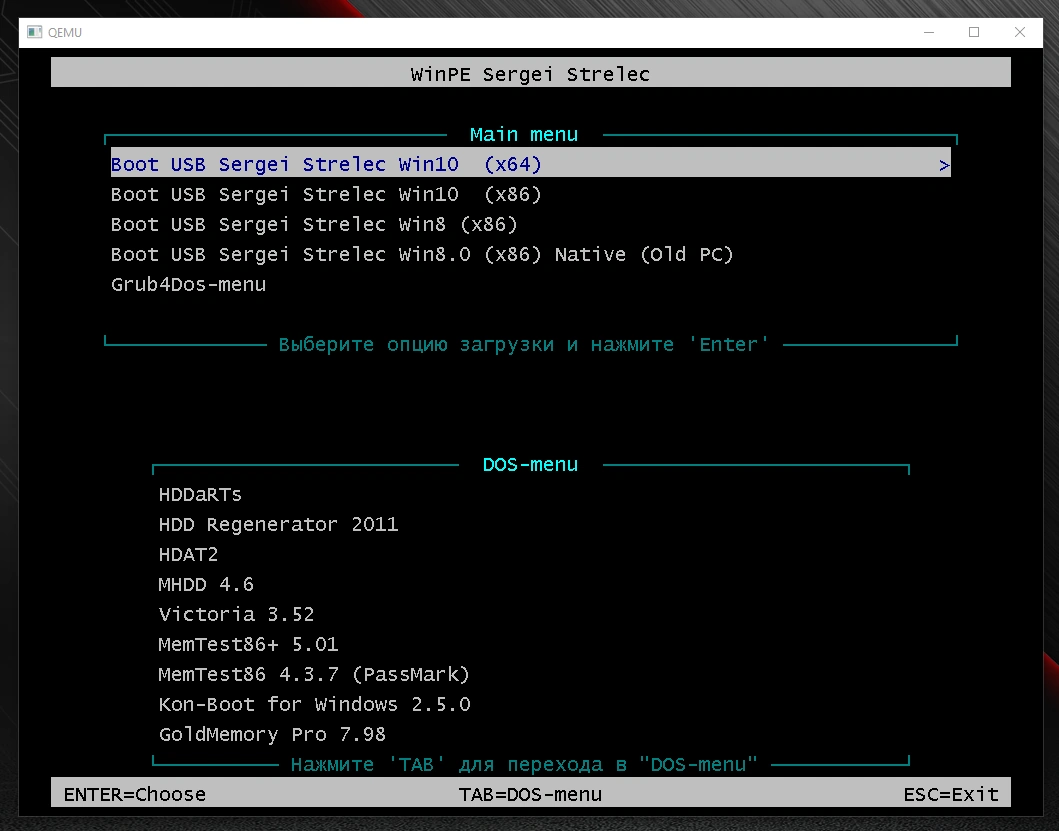Select HDDaRTs in DOS-menu
1059x831 pixels.
tap(200, 495)
